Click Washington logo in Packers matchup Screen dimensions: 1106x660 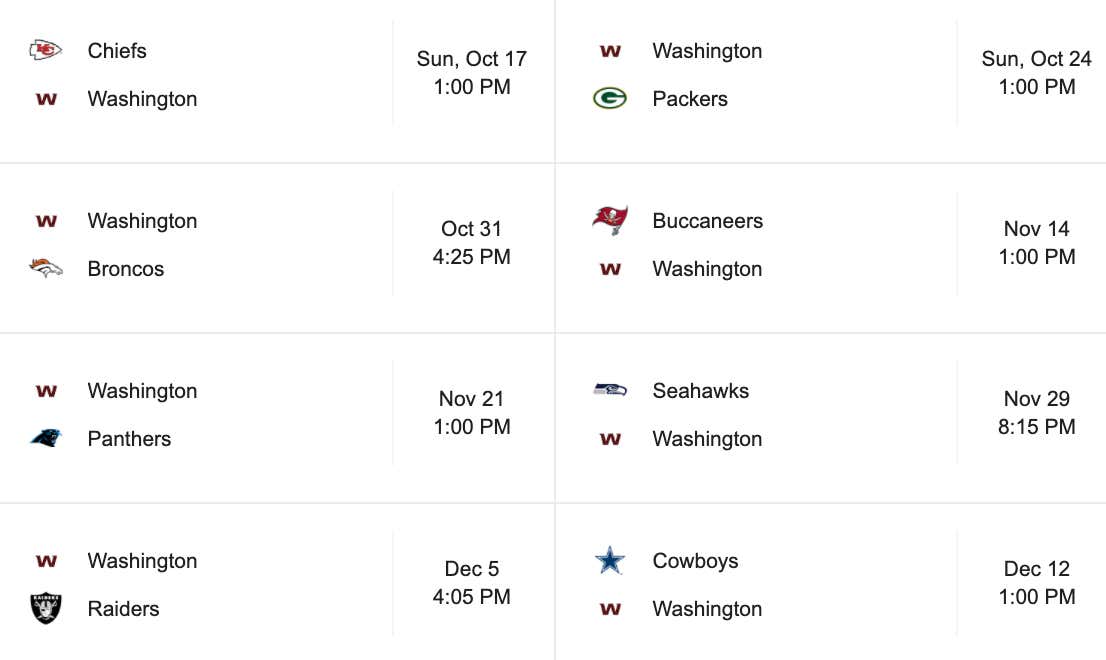click(610, 51)
